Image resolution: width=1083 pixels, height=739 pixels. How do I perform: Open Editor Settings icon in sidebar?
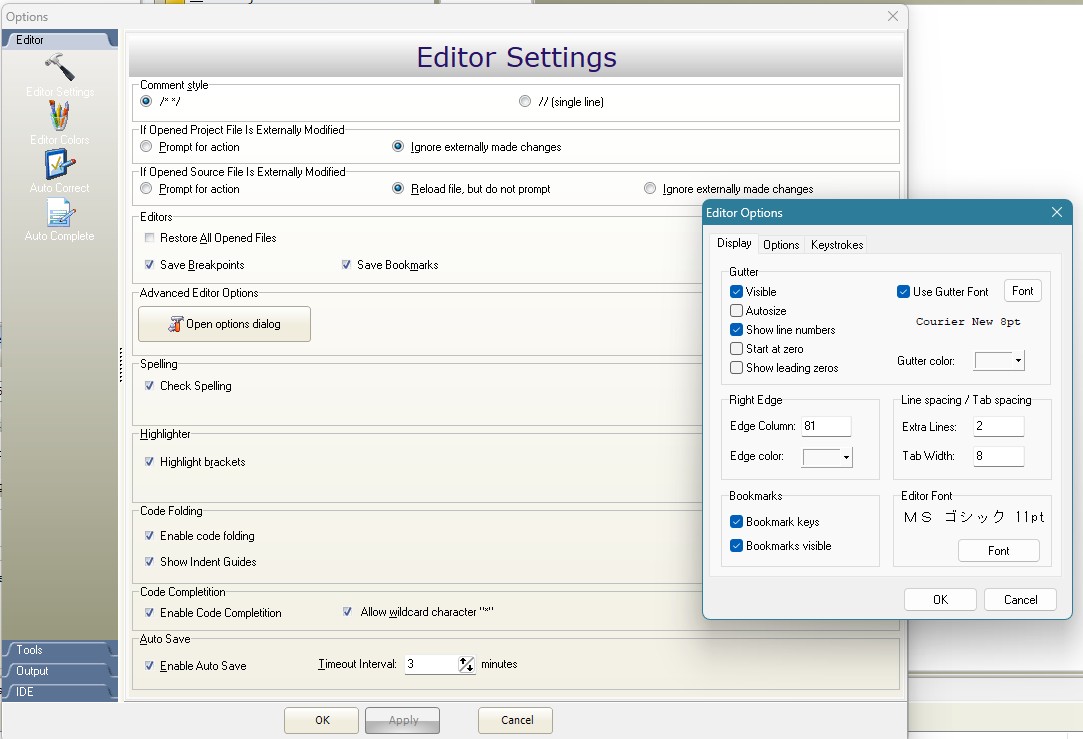coord(60,69)
